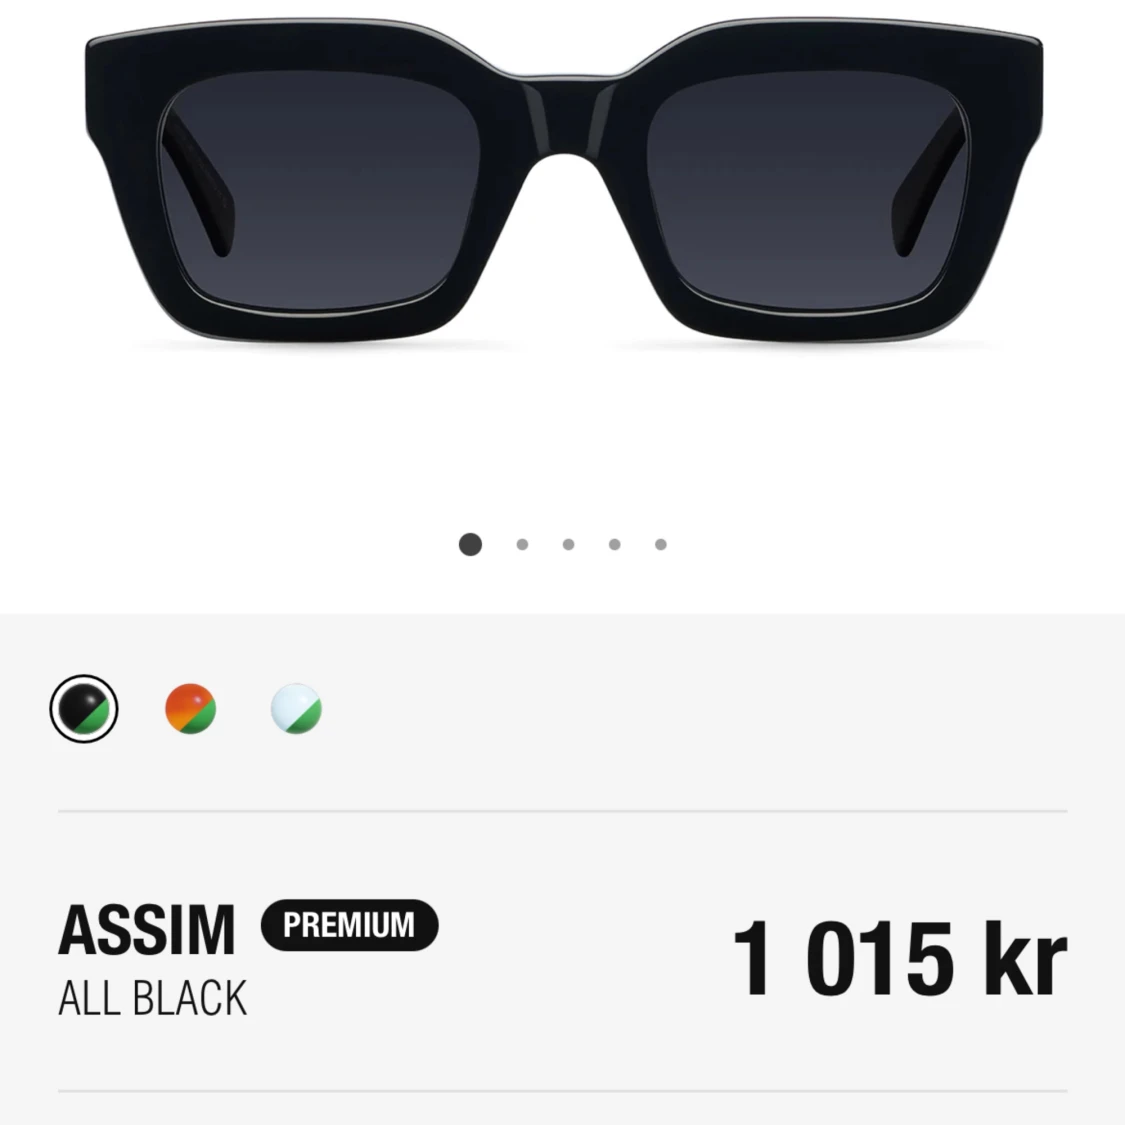
Task: Tap the PREMIUM badge
Action: click(349, 925)
